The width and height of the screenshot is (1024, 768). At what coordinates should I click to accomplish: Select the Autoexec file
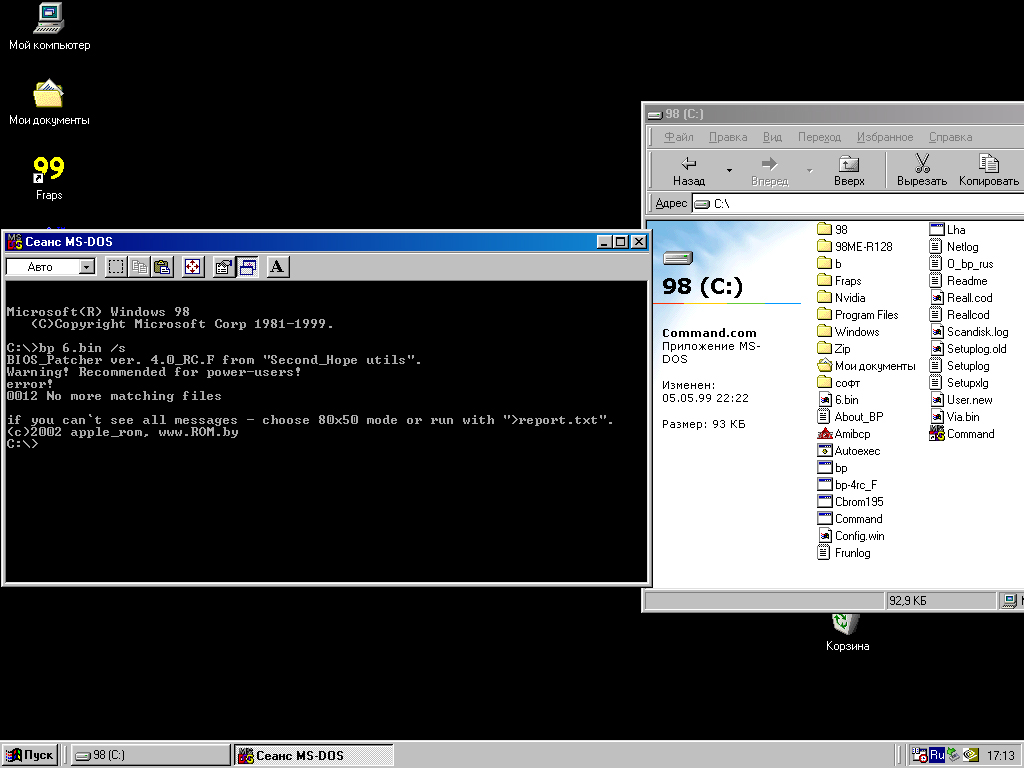click(849, 451)
